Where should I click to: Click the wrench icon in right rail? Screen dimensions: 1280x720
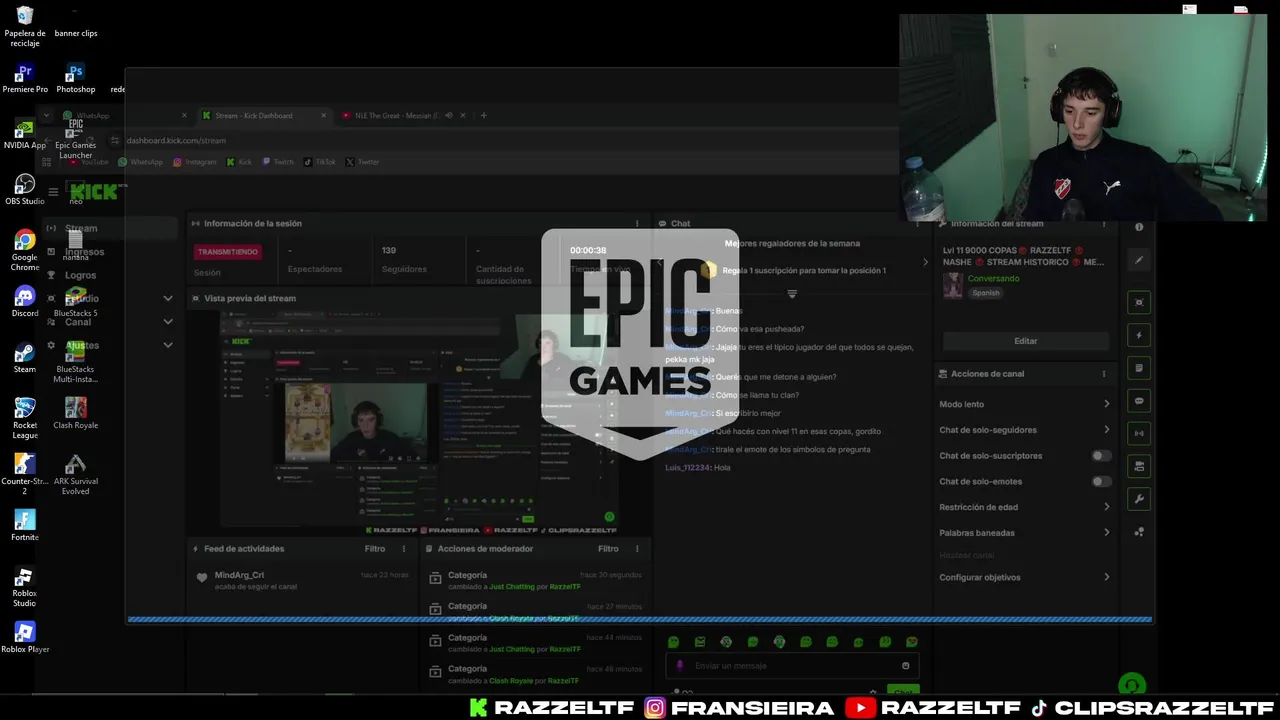pyautogui.click(x=1139, y=499)
